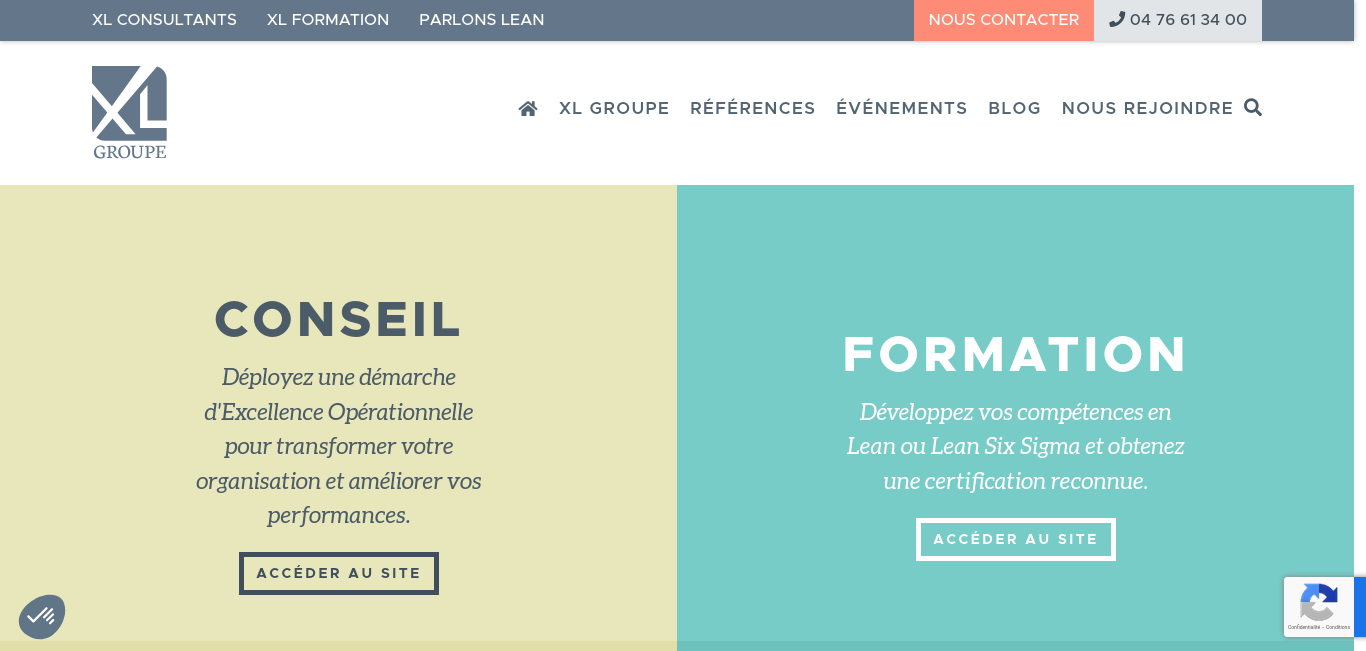Follow the XL FORMATION top link

[x=328, y=20]
